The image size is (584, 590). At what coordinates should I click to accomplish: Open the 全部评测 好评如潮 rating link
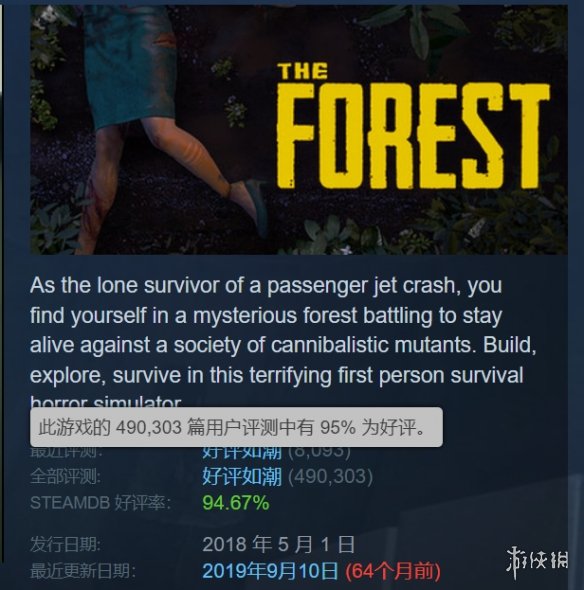242,476
